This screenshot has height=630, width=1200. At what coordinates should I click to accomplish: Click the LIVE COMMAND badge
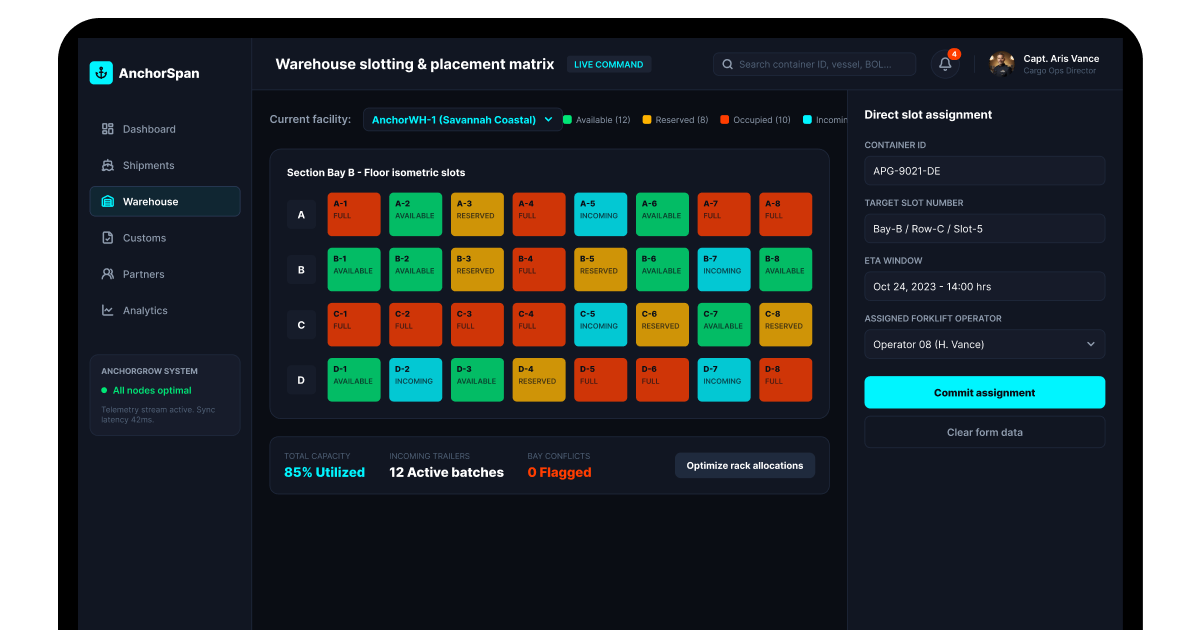point(609,64)
